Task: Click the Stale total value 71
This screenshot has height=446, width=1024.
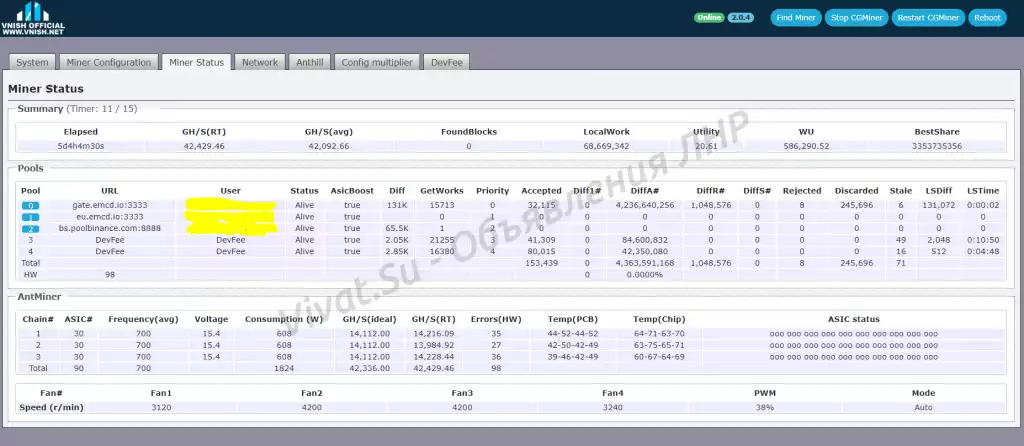Action: coord(900,263)
